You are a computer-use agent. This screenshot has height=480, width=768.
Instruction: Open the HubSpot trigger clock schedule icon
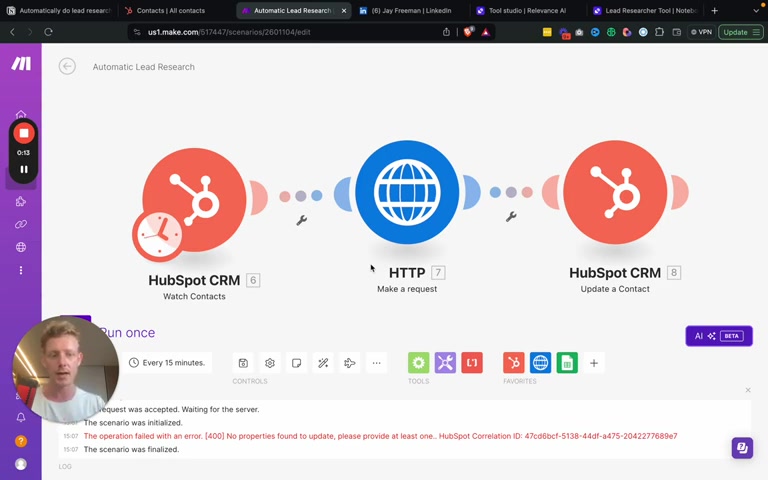(x=158, y=236)
